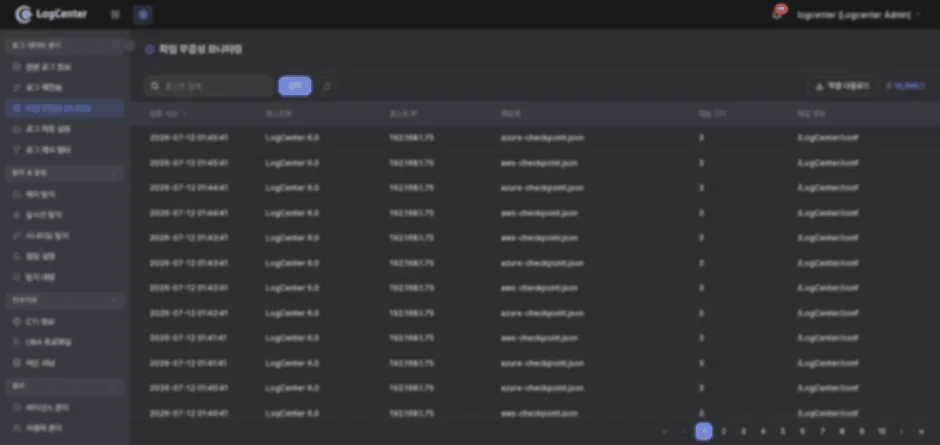Select azure-checkpoint.json in the 01:42:41 row
940x445 pixels.
(x=542, y=313)
